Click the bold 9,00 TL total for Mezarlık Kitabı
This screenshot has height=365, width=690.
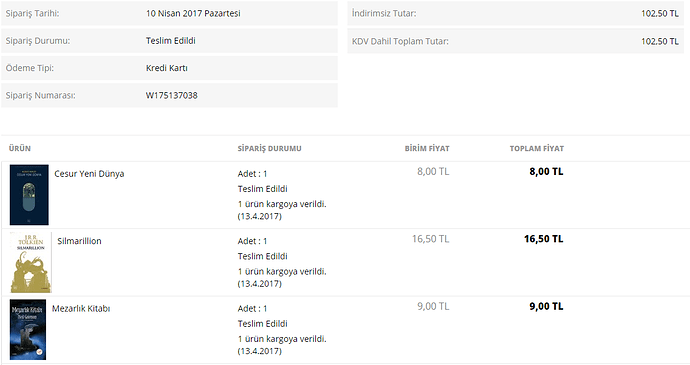click(546, 306)
